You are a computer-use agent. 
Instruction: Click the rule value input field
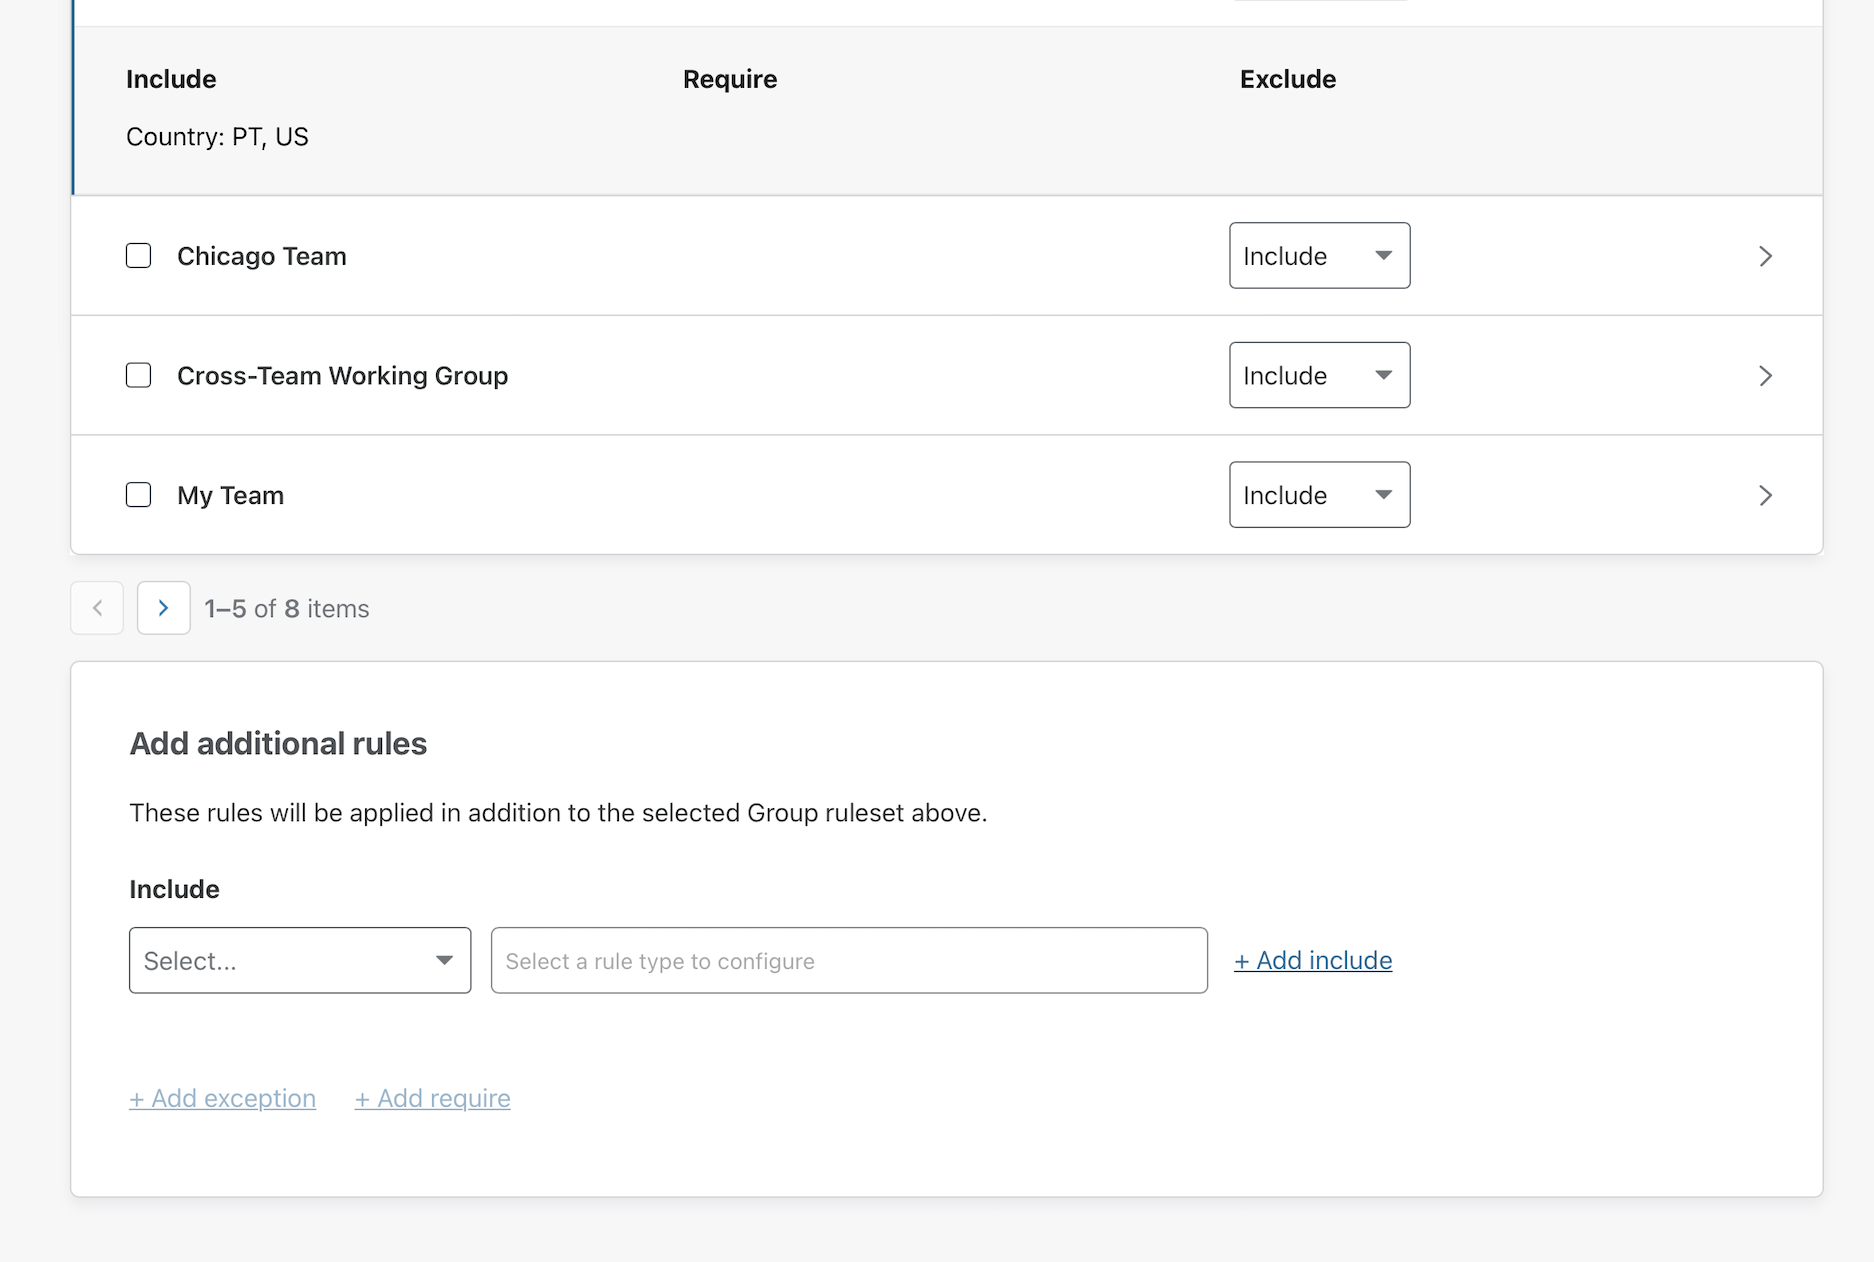(x=849, y=961)
